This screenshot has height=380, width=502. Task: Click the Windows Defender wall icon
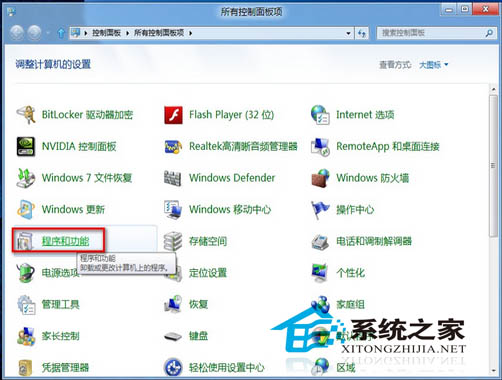(x=173, y=178)
